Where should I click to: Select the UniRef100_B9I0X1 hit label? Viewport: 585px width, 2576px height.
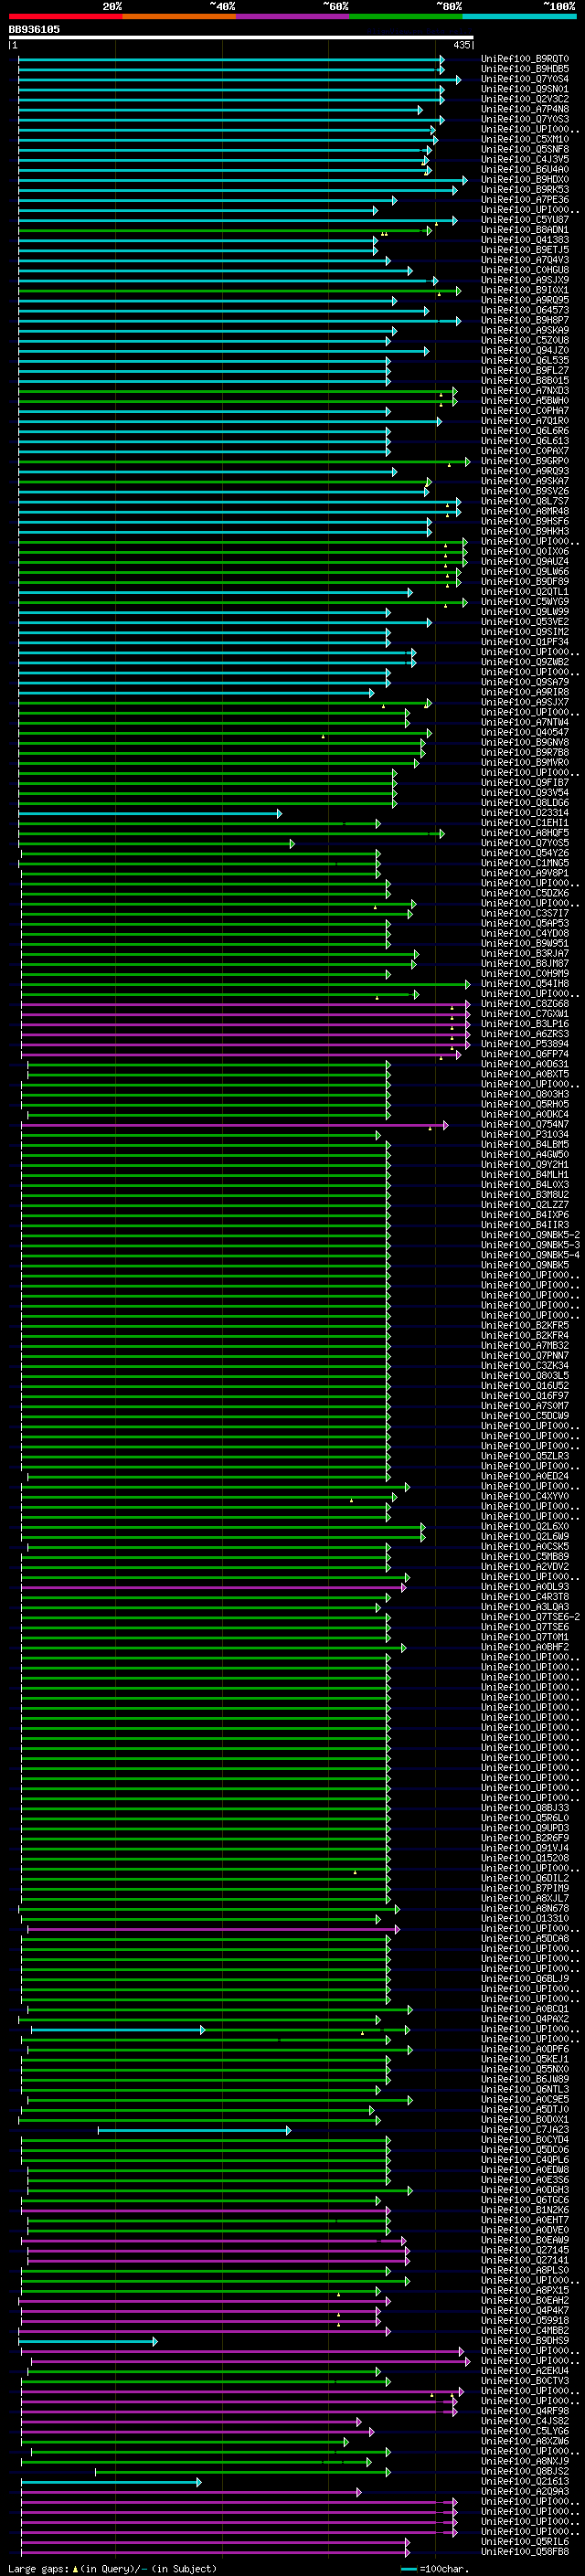pos(525,290)
